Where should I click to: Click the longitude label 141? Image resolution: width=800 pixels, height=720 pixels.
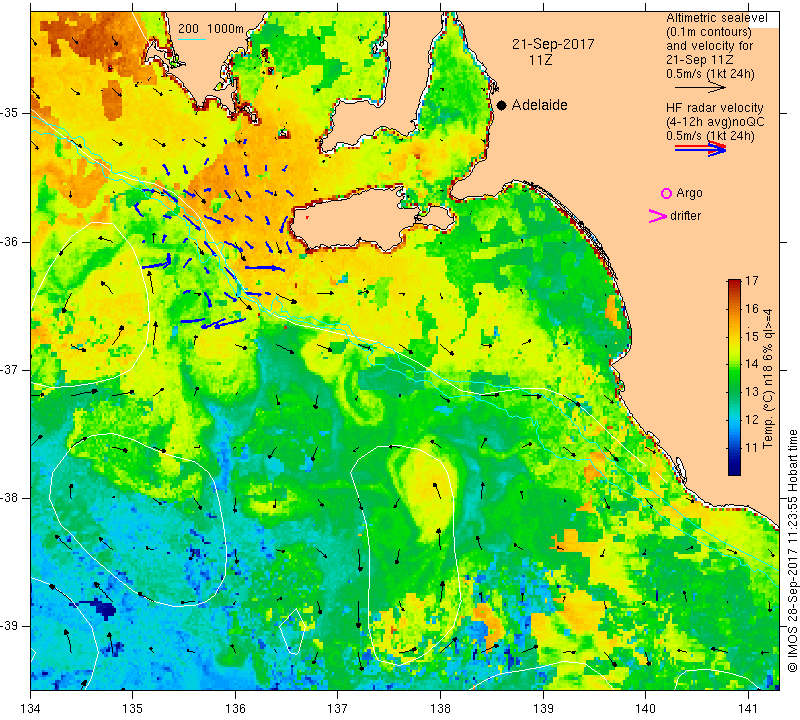click(748, 708)
